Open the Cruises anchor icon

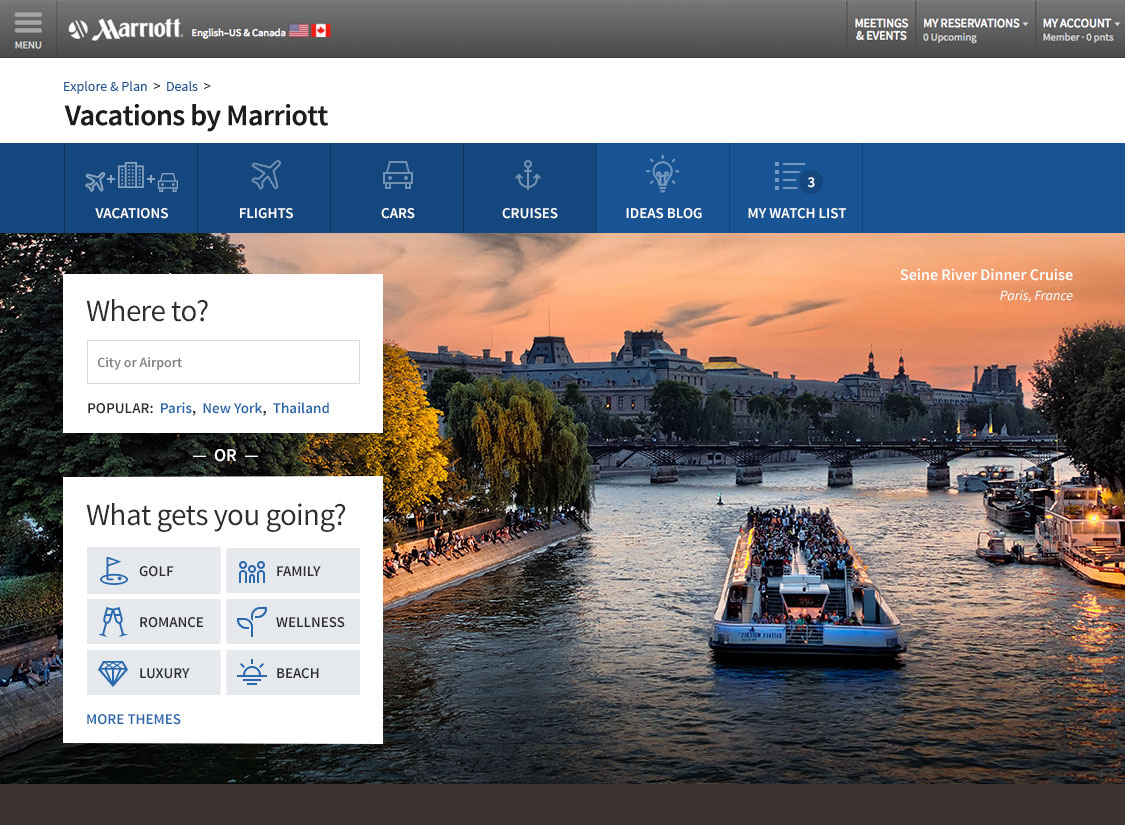coord(528,176)
